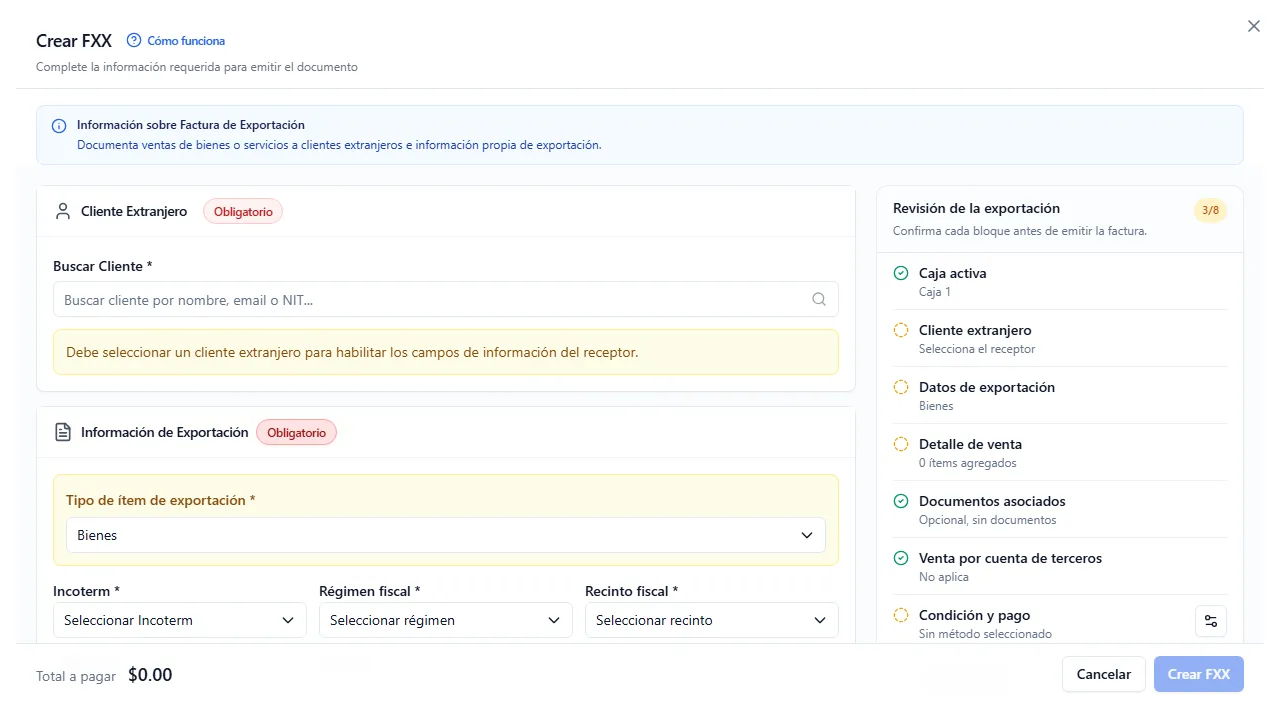This screenshot has width=1280, height=720.
Task: Click the pending circle icon for Cliente extranjero
Action: [x=901, y=330]
